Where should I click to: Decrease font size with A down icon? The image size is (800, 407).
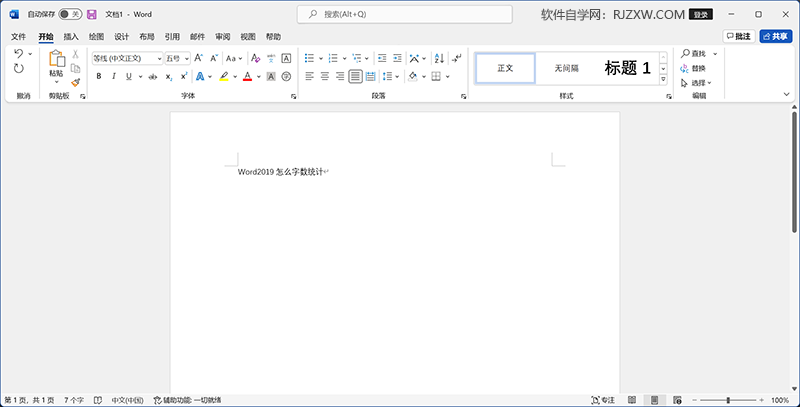[214, 58]
